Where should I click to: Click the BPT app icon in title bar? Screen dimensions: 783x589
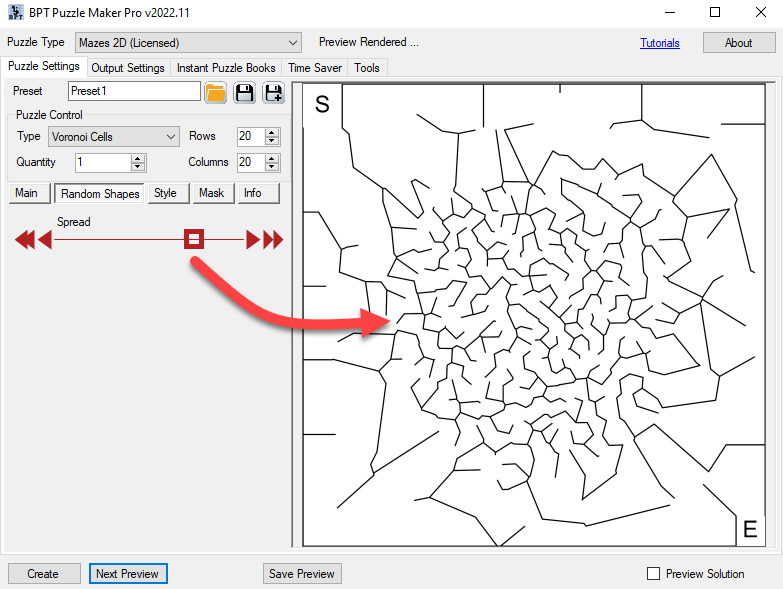15,13
